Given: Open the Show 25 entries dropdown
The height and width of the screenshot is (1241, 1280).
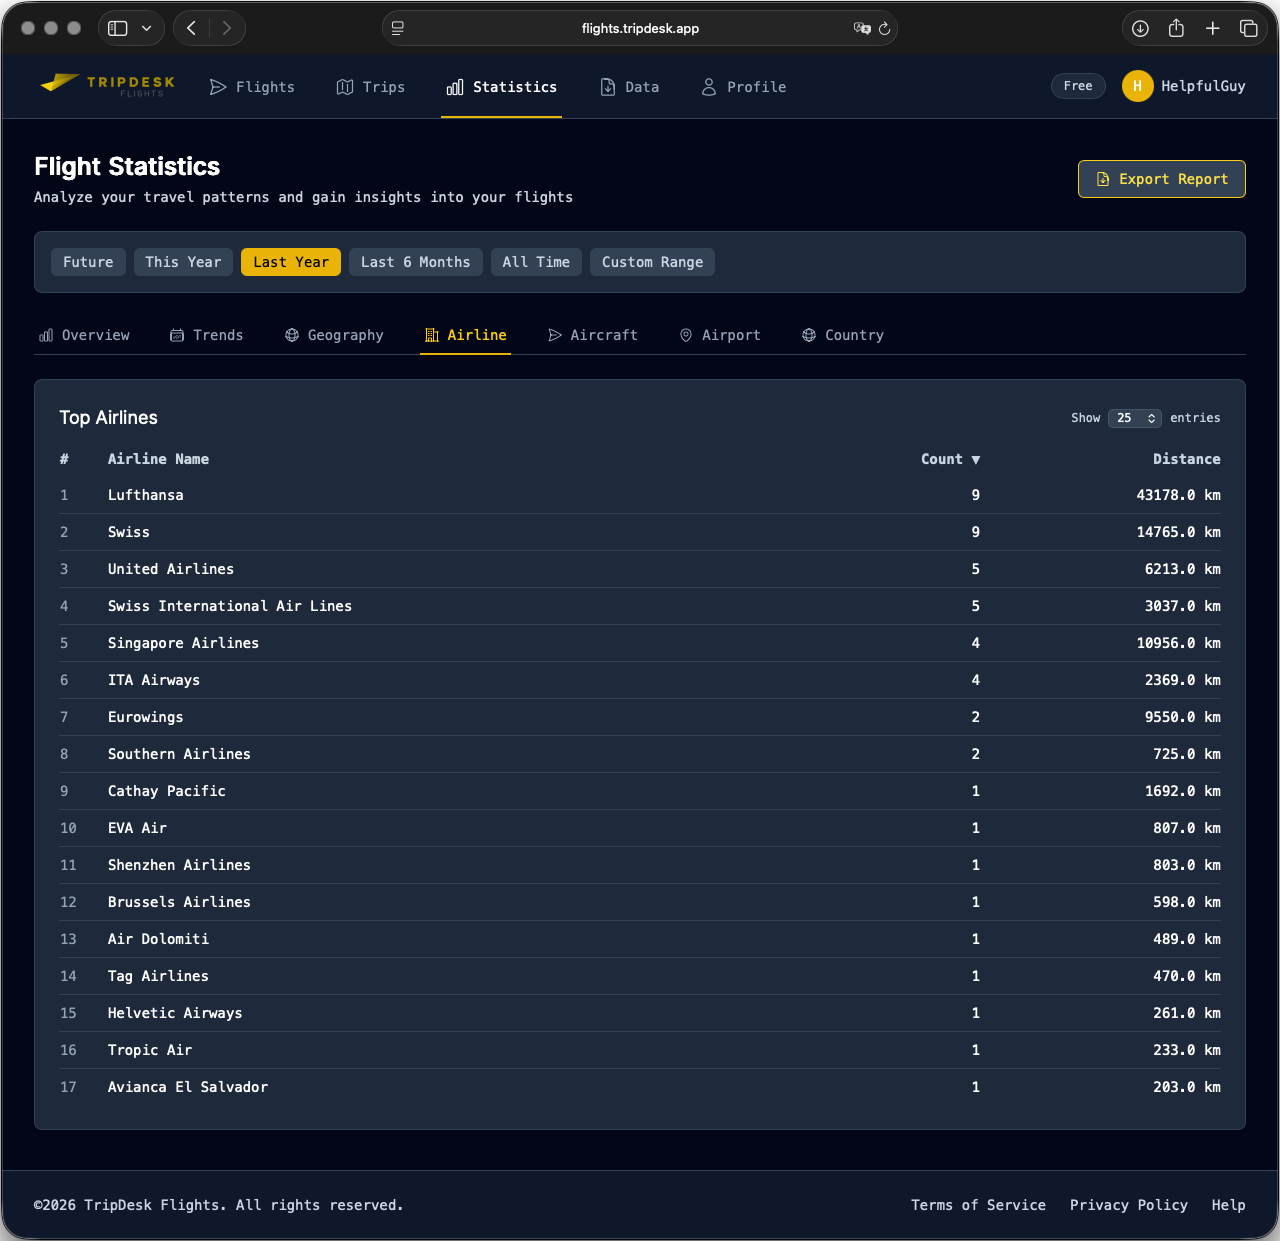Looking at the screenshot, I should pyautogui.click(x=1135, y=418).
